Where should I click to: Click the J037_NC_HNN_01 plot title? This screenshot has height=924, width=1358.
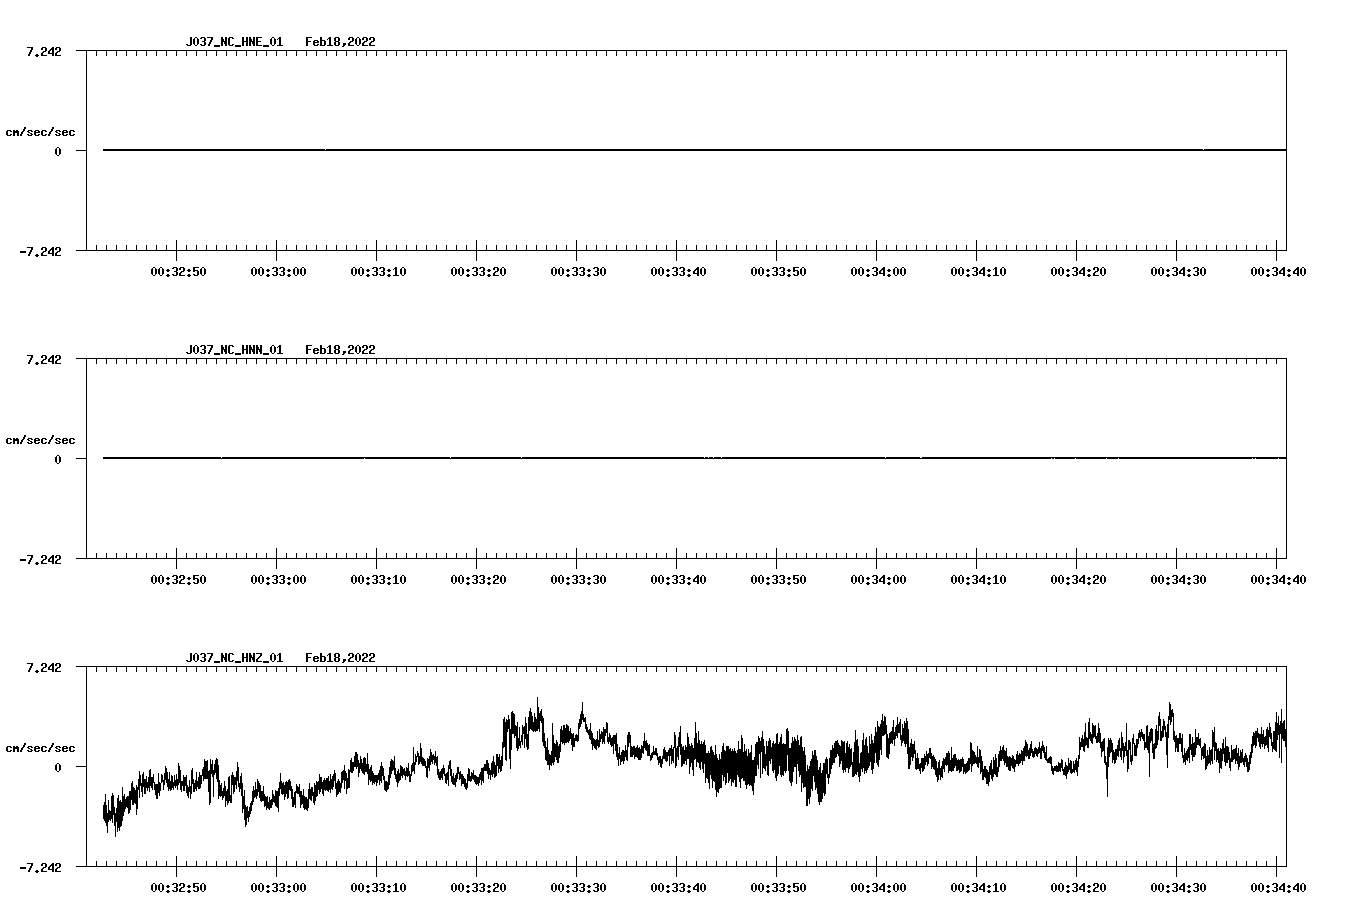[x=234, y=350]
